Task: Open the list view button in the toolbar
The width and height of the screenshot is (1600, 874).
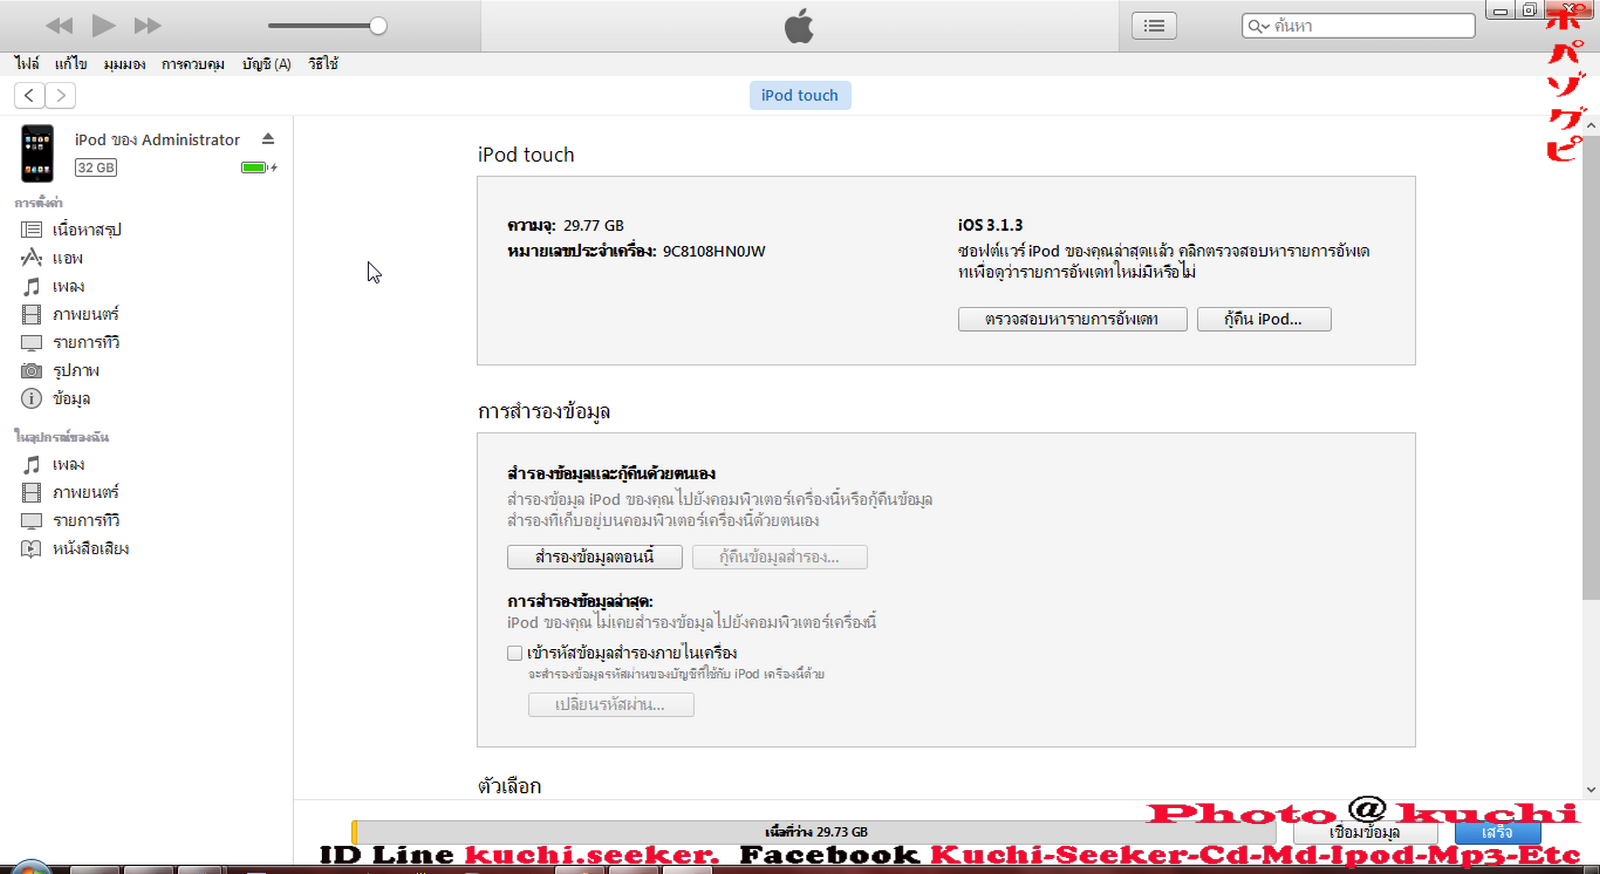Action: [1154, 26]
